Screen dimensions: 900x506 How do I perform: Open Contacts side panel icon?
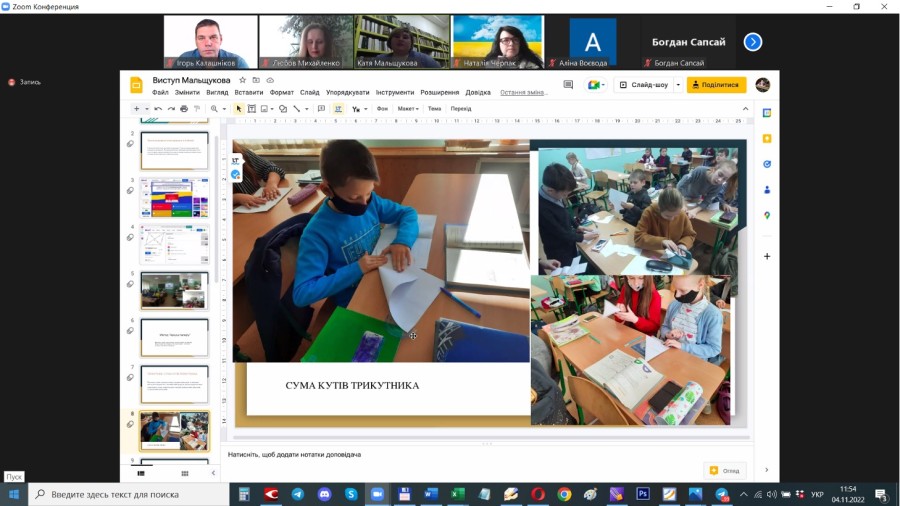pyautogui.click(x=767, y=190)
